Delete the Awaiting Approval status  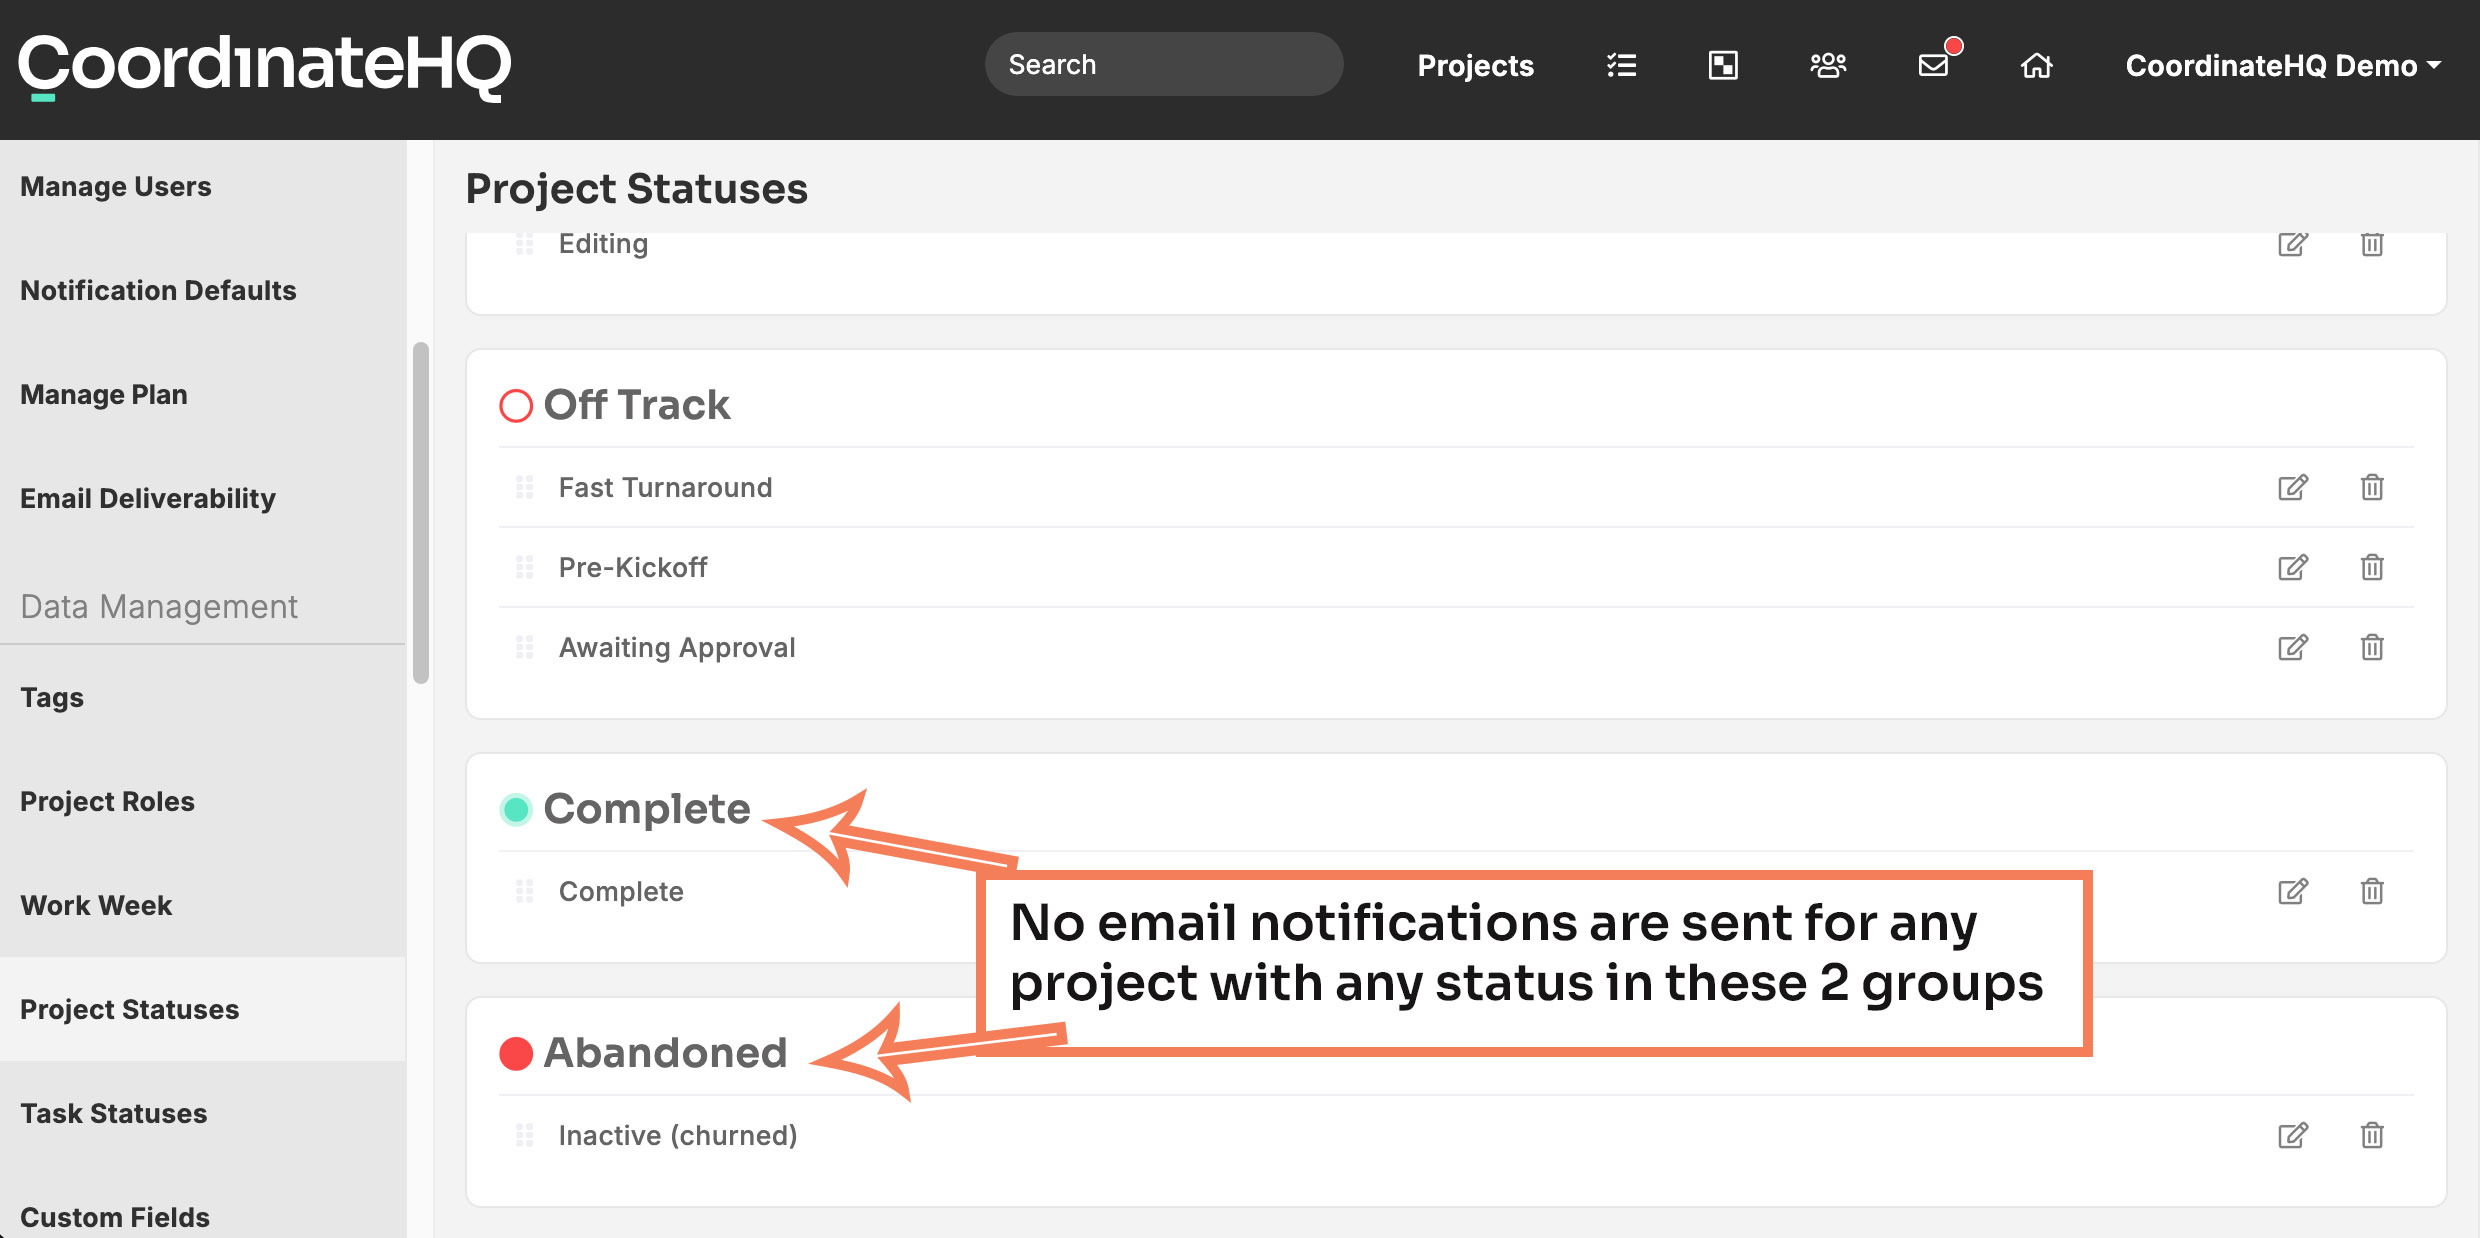(2372, 647)
